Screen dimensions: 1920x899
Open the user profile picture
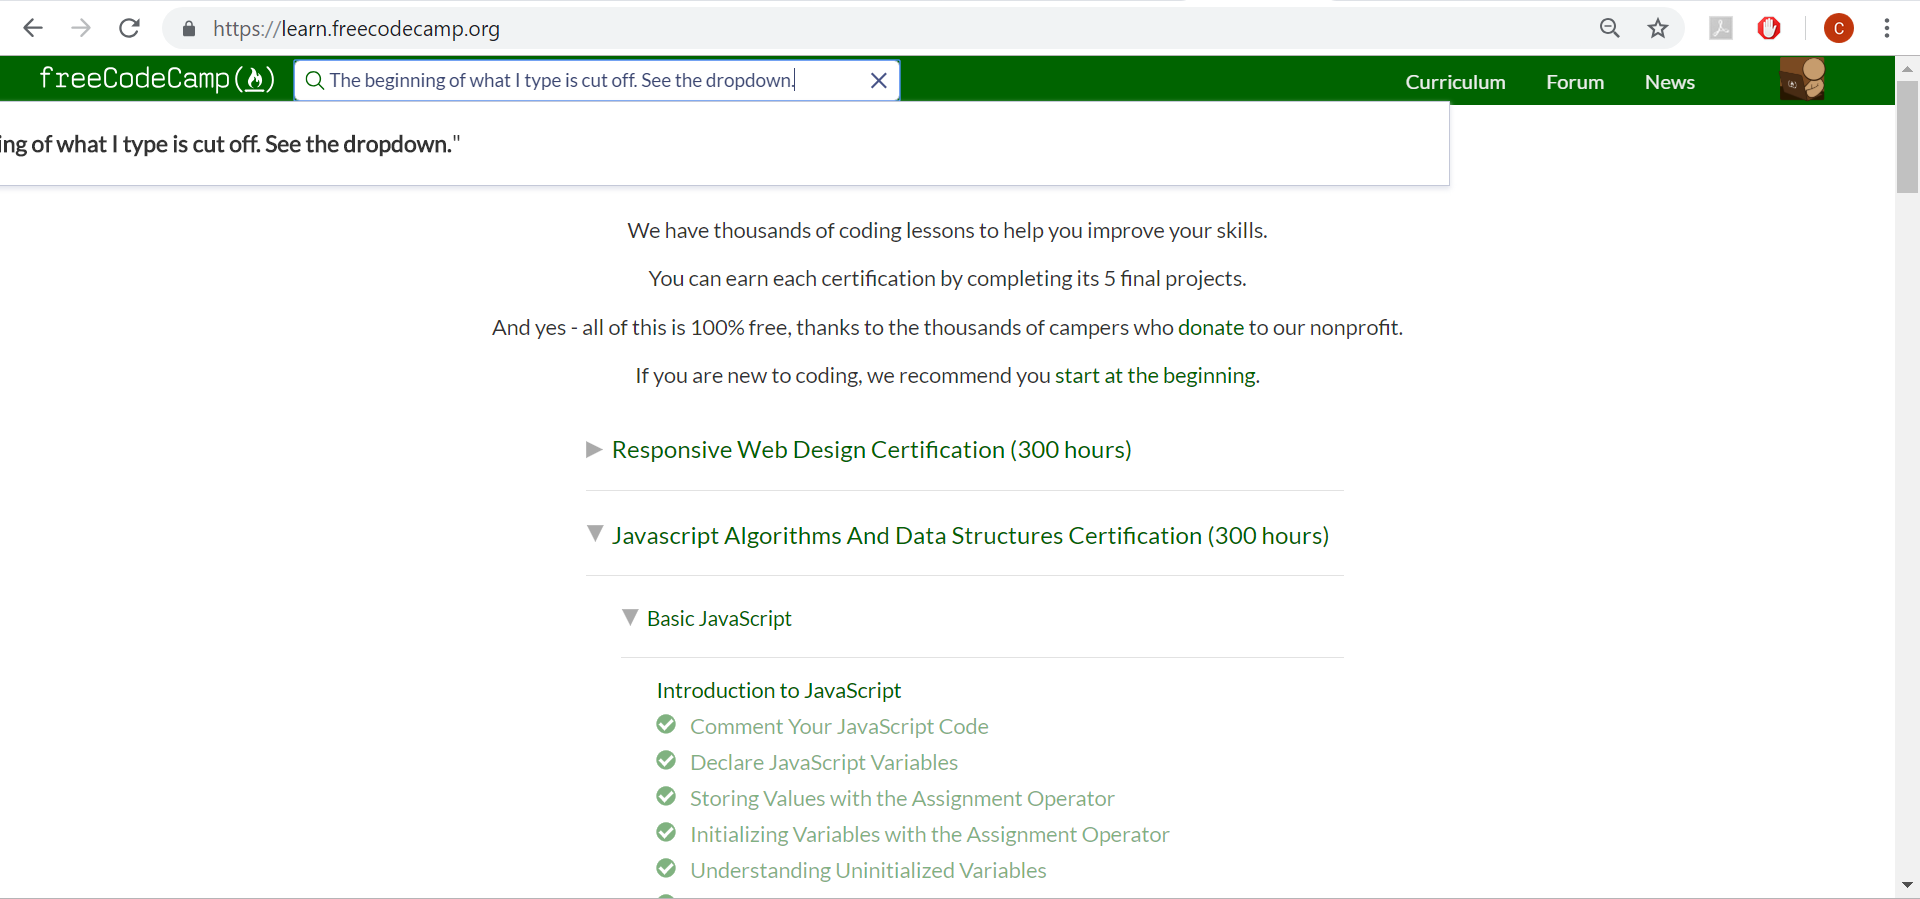(x=1803, y=79)
